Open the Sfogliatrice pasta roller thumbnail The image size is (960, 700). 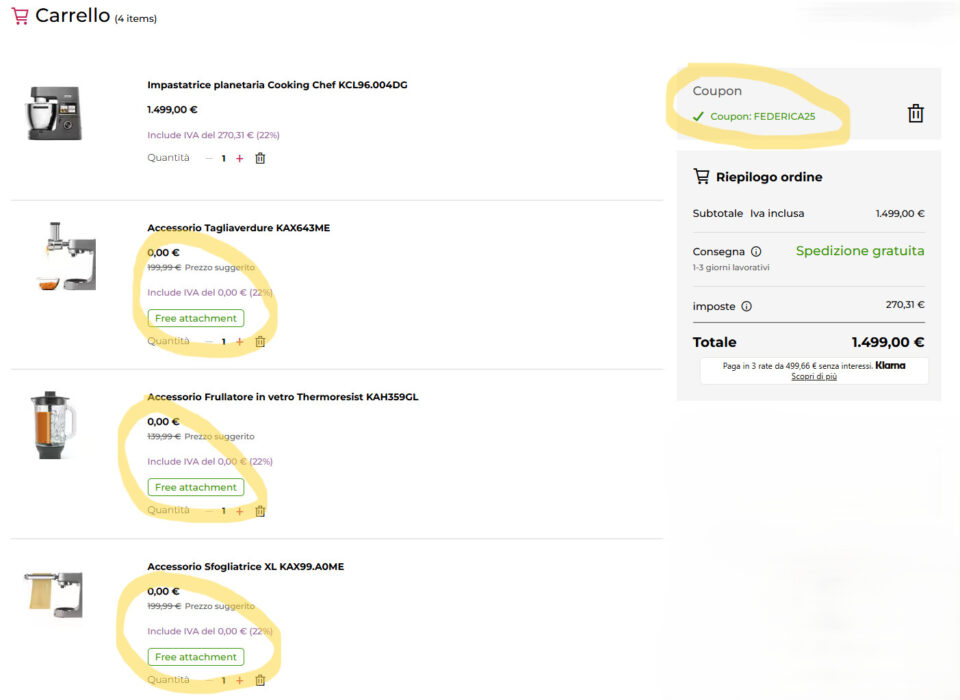[x=54, y=595]
